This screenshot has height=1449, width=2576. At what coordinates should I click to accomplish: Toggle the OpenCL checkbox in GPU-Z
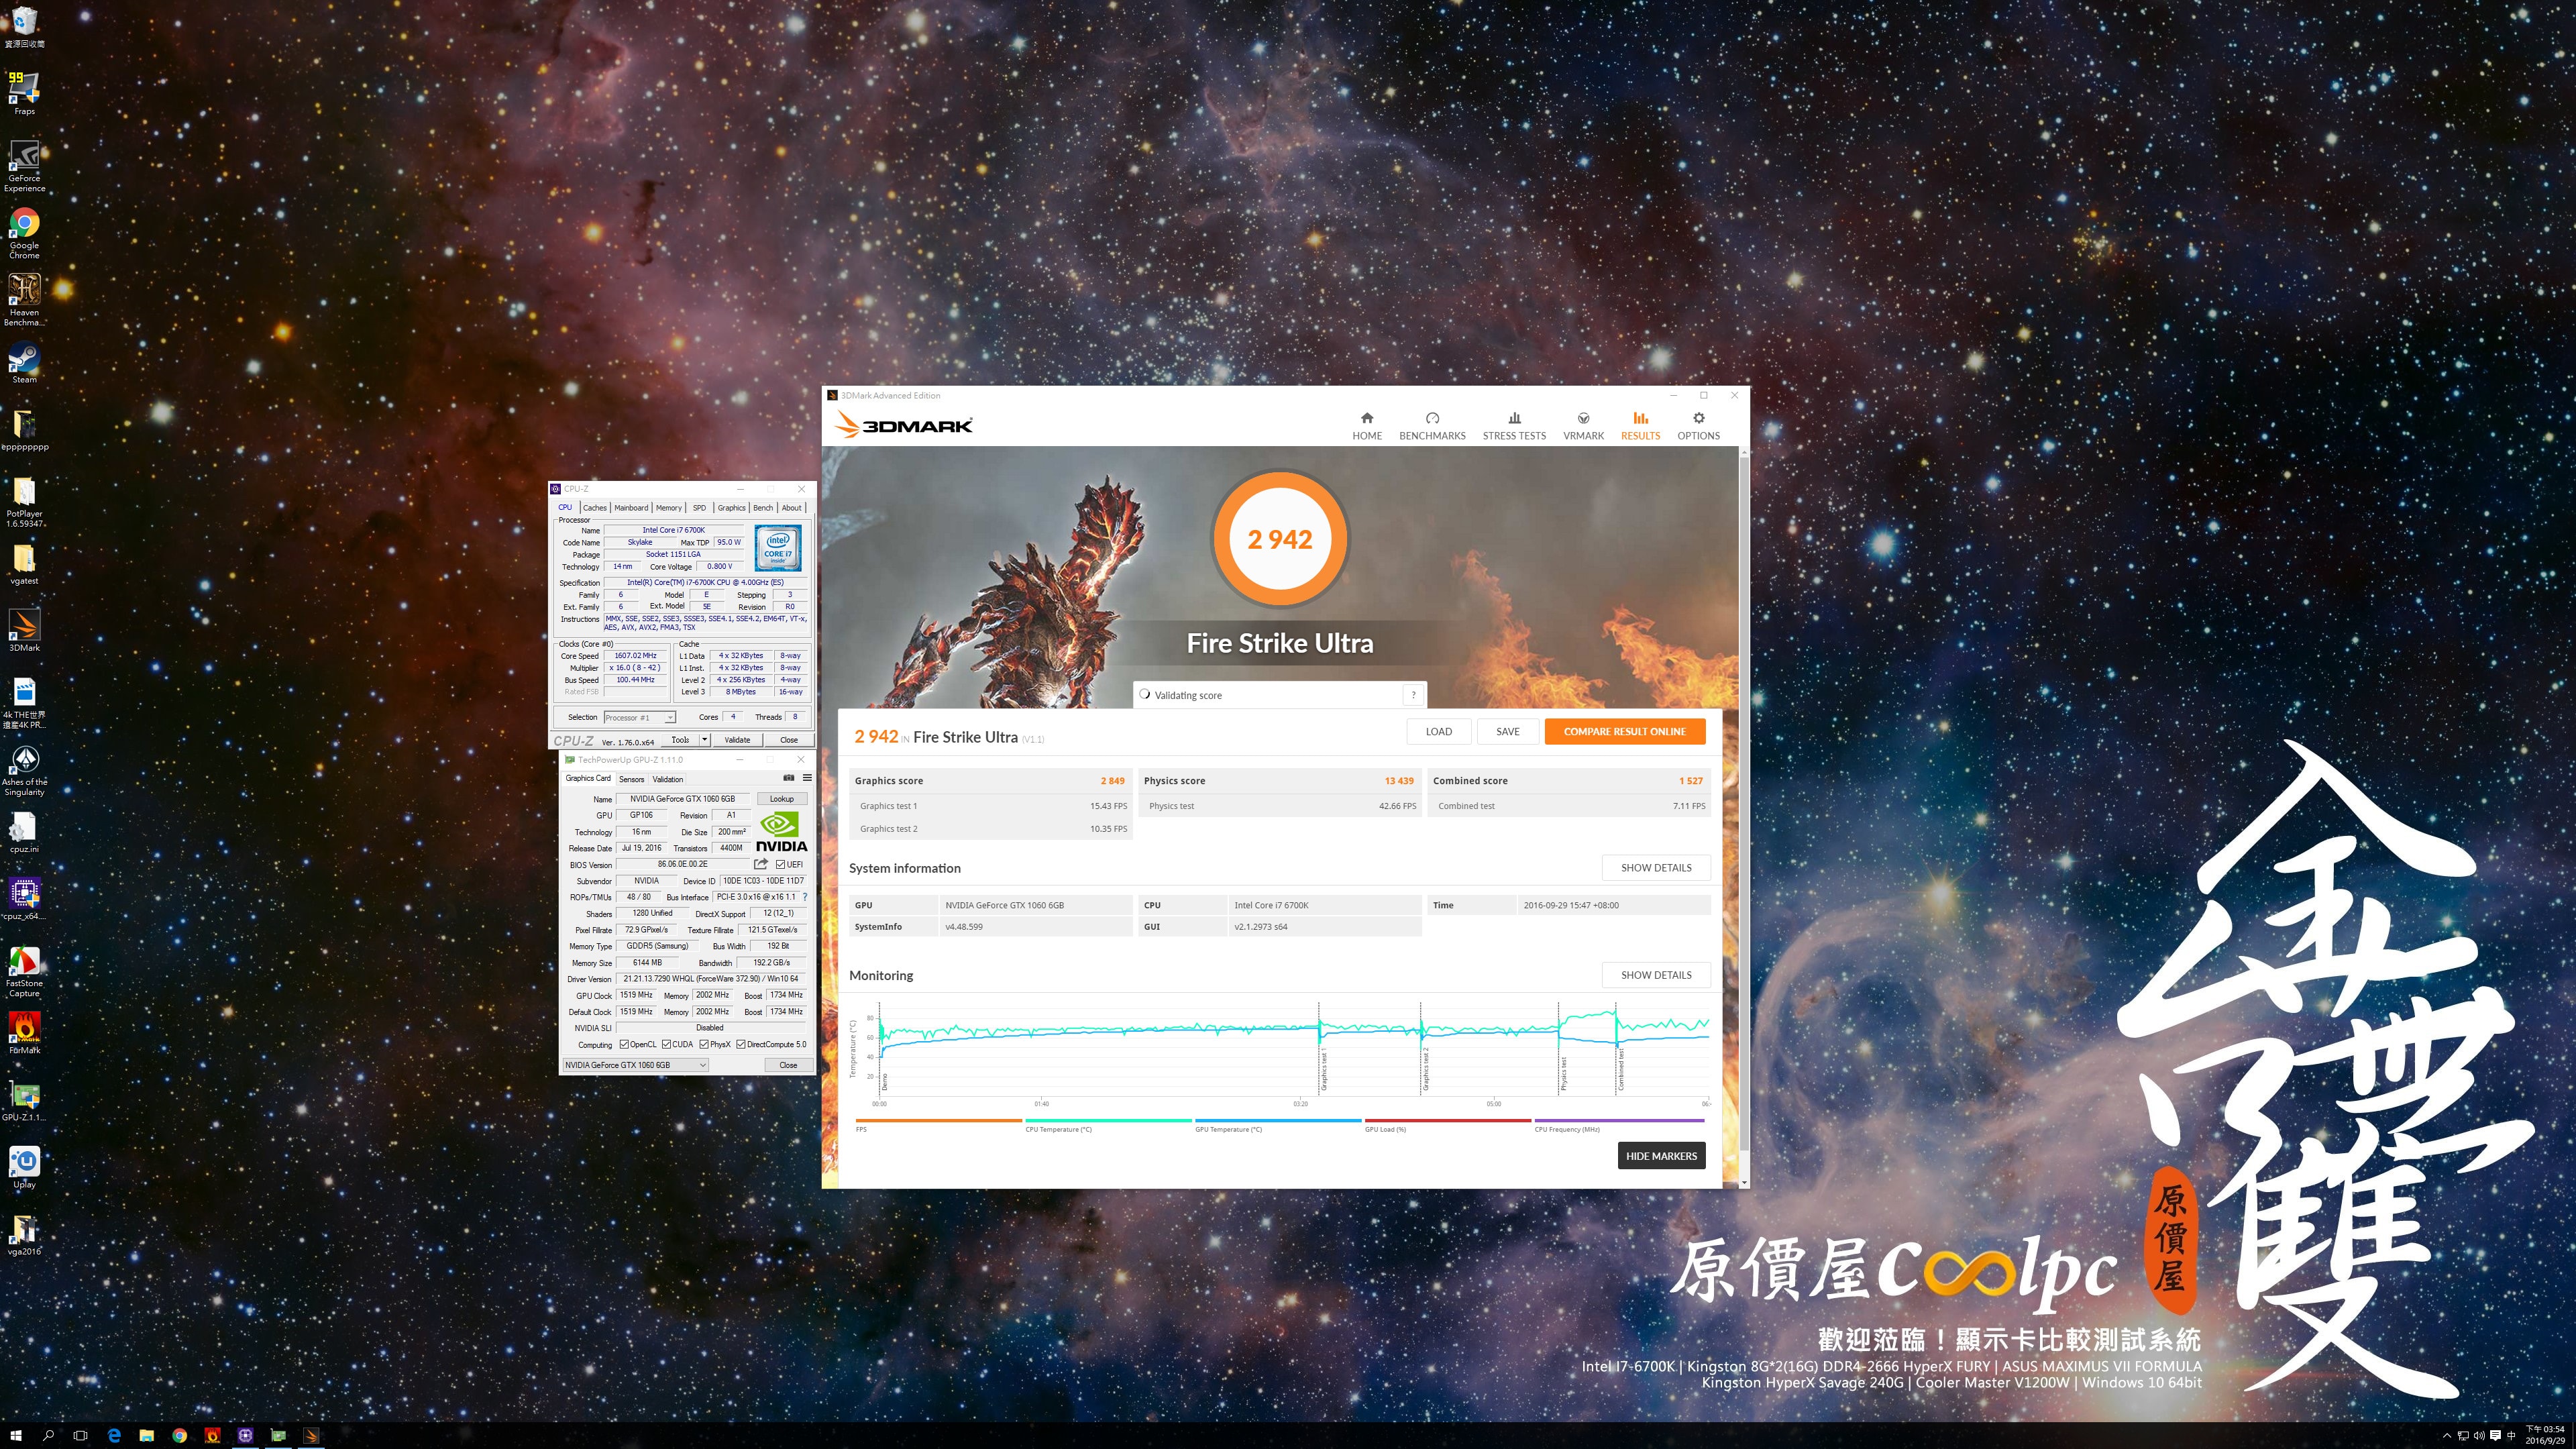[624, 1044]
